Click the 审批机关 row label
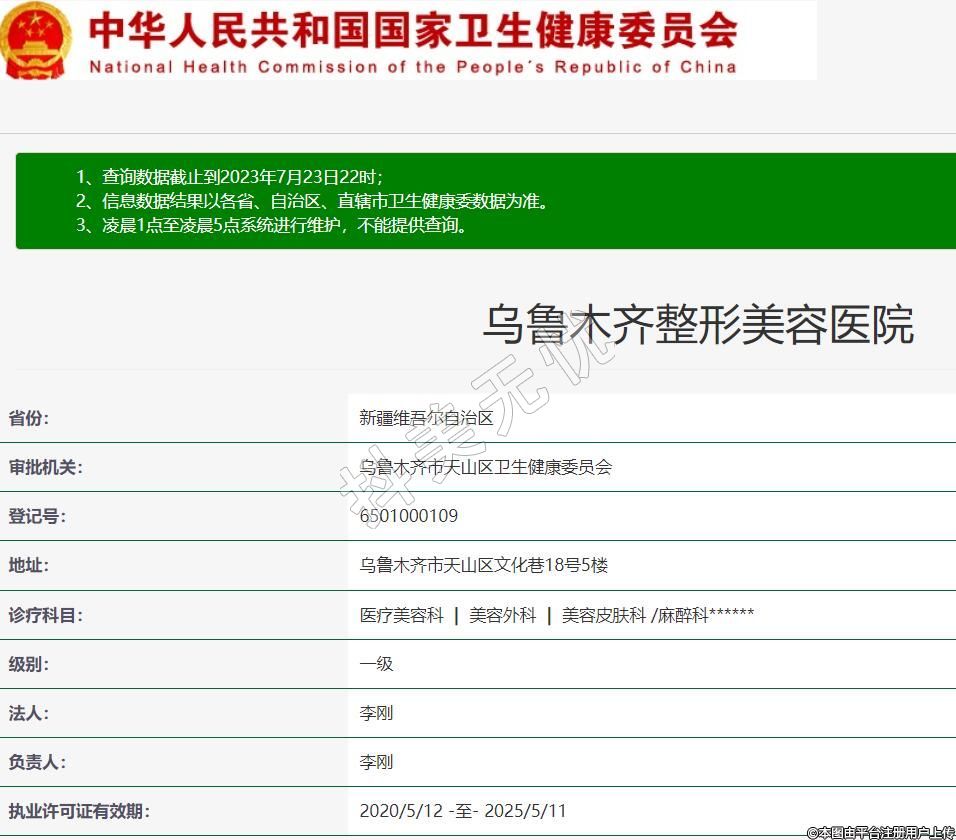 [46, 467]
